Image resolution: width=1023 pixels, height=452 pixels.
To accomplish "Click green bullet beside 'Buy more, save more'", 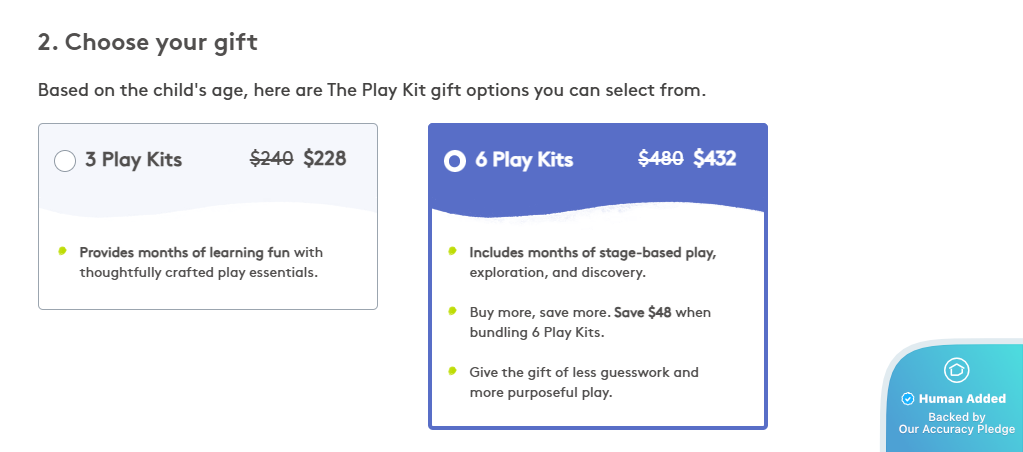I will pyautogui.click(x=453, y=310).
